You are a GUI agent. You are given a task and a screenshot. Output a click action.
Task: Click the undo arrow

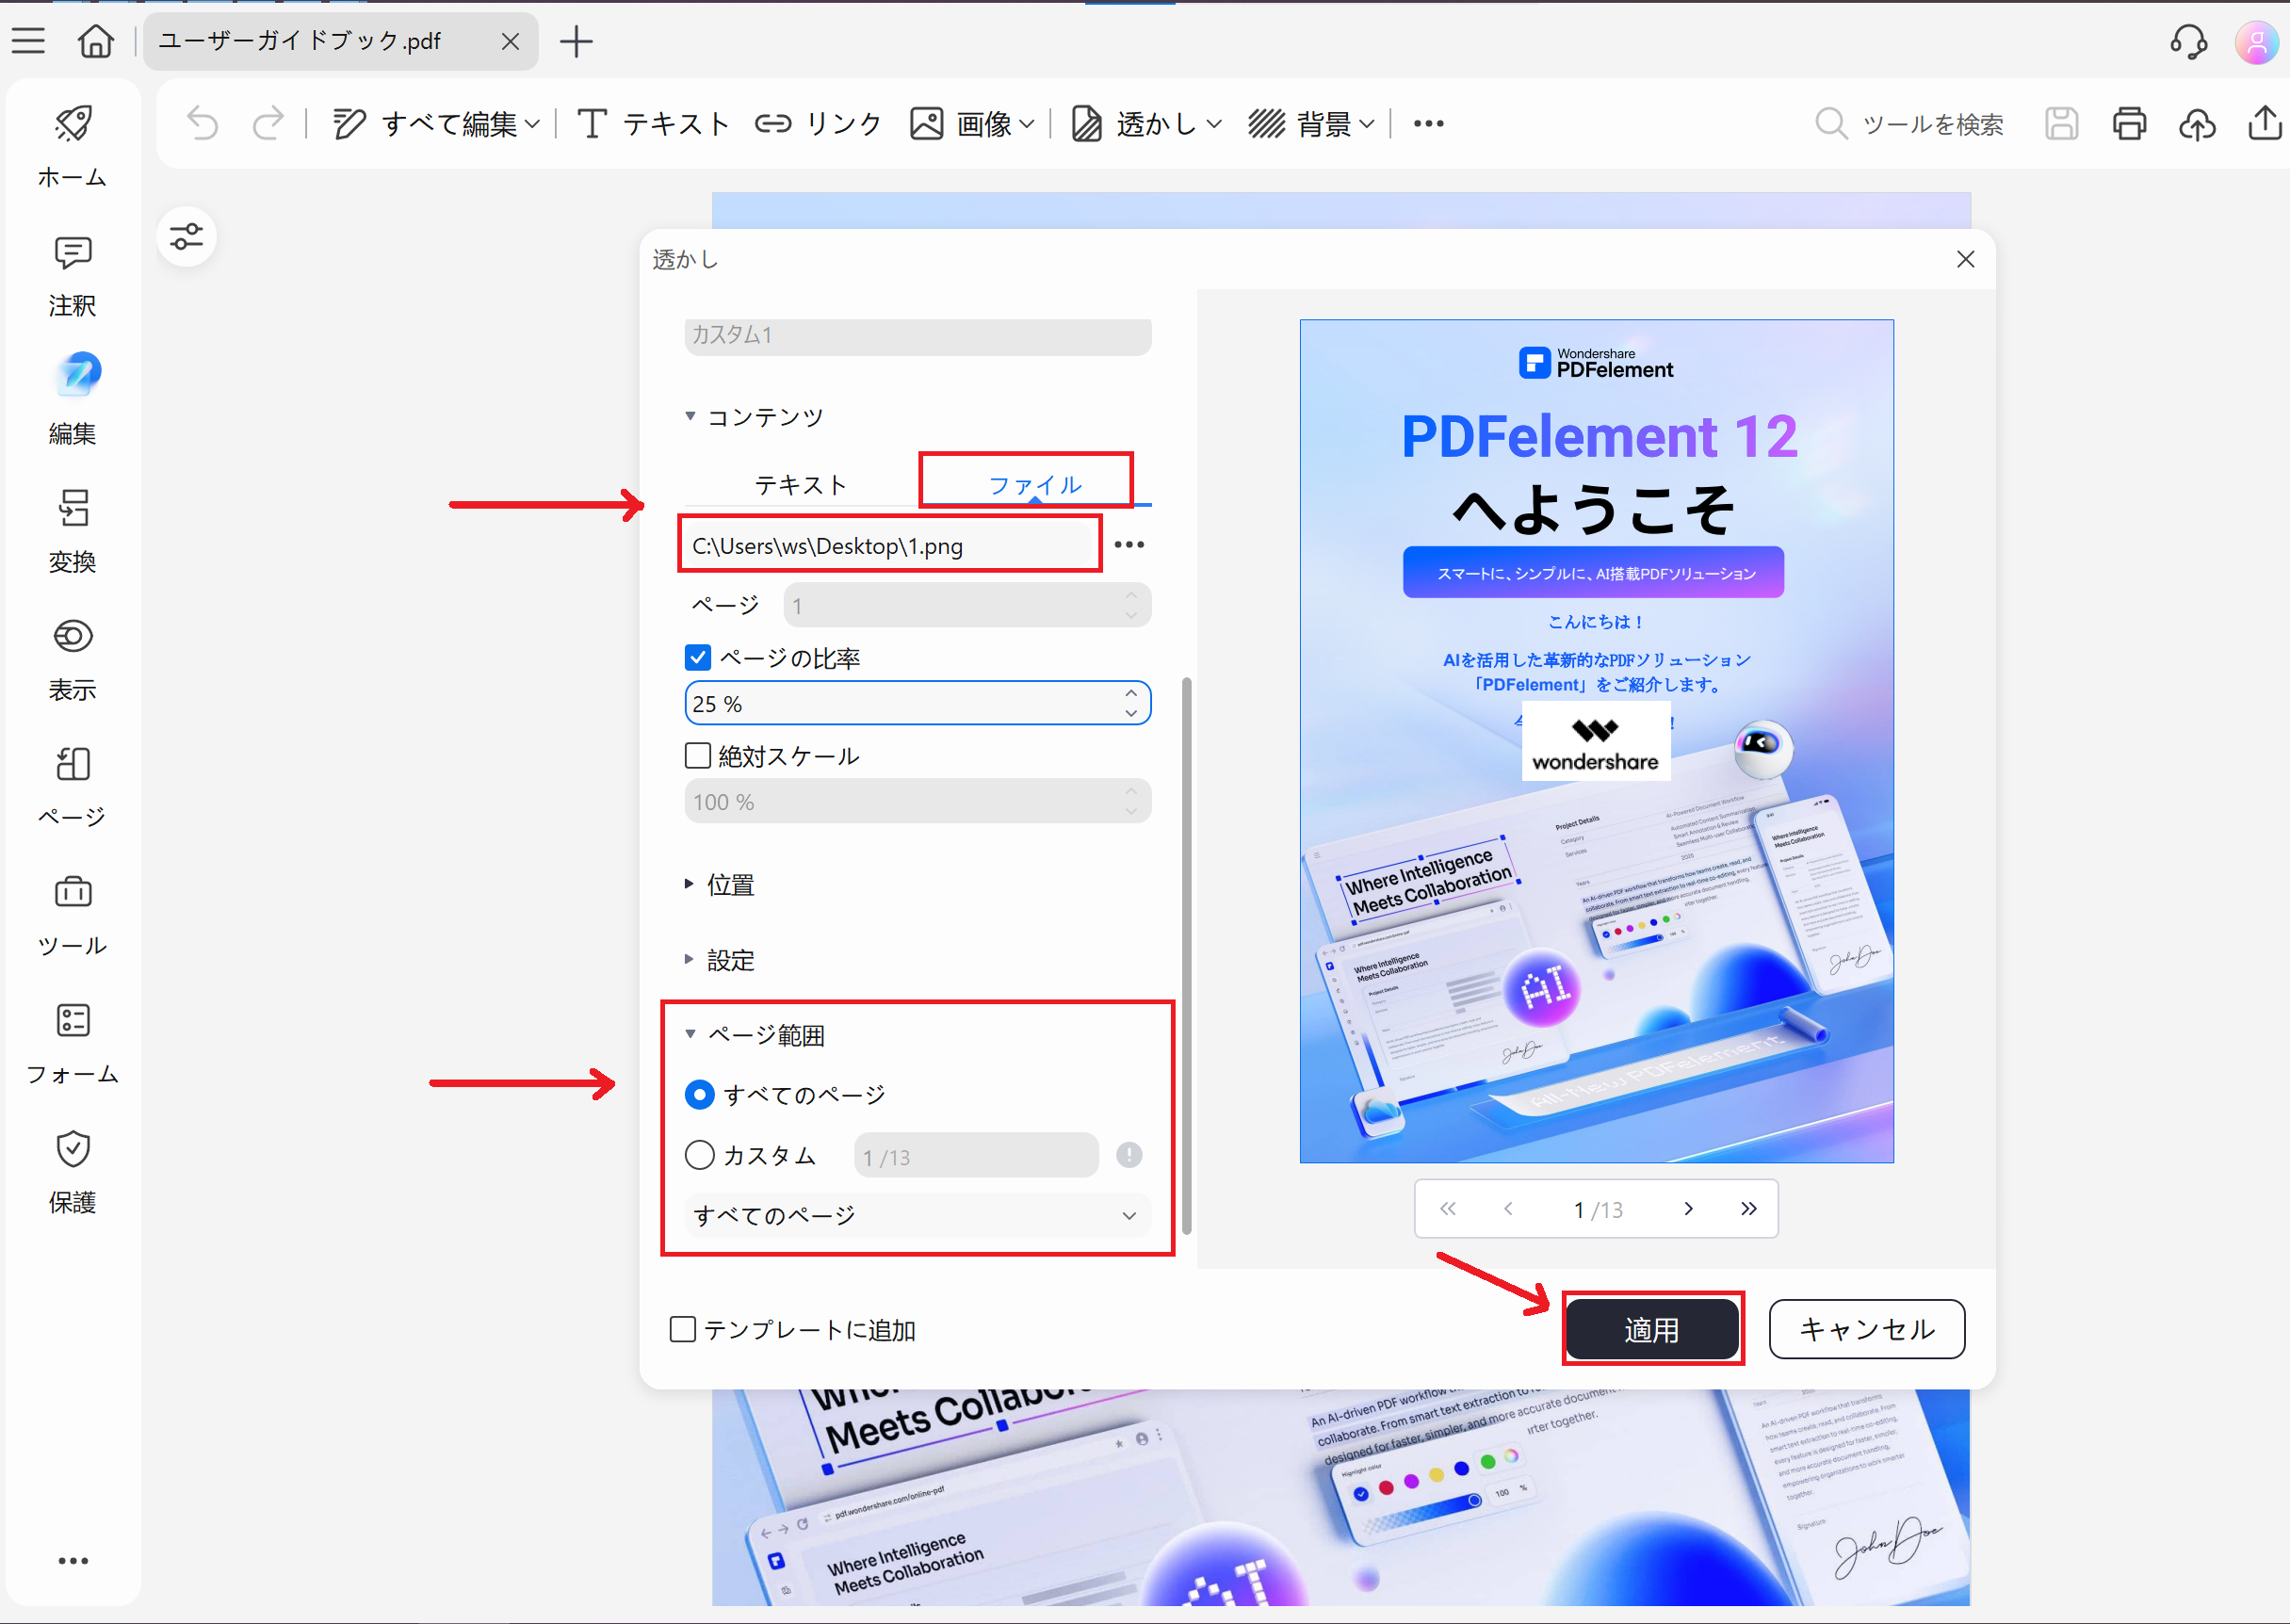(202, 124)
